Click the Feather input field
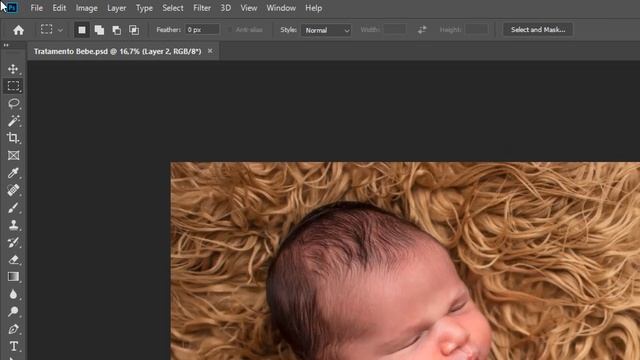 click(202, 30)
